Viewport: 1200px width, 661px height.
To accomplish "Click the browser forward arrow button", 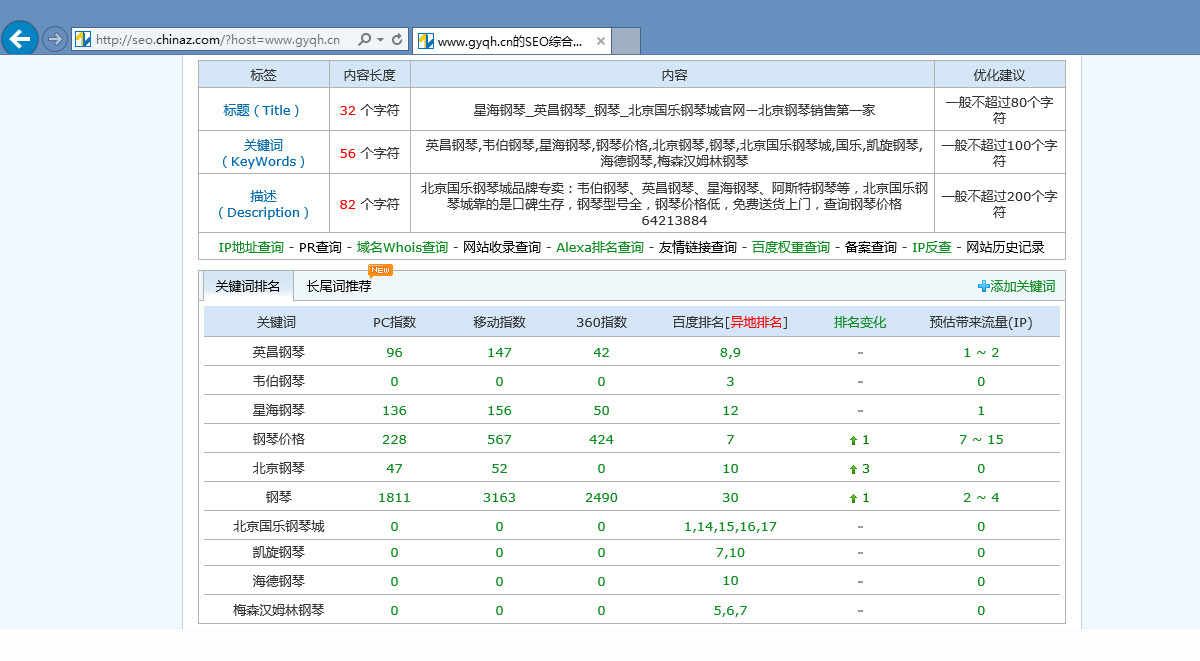I will [55, 39].
